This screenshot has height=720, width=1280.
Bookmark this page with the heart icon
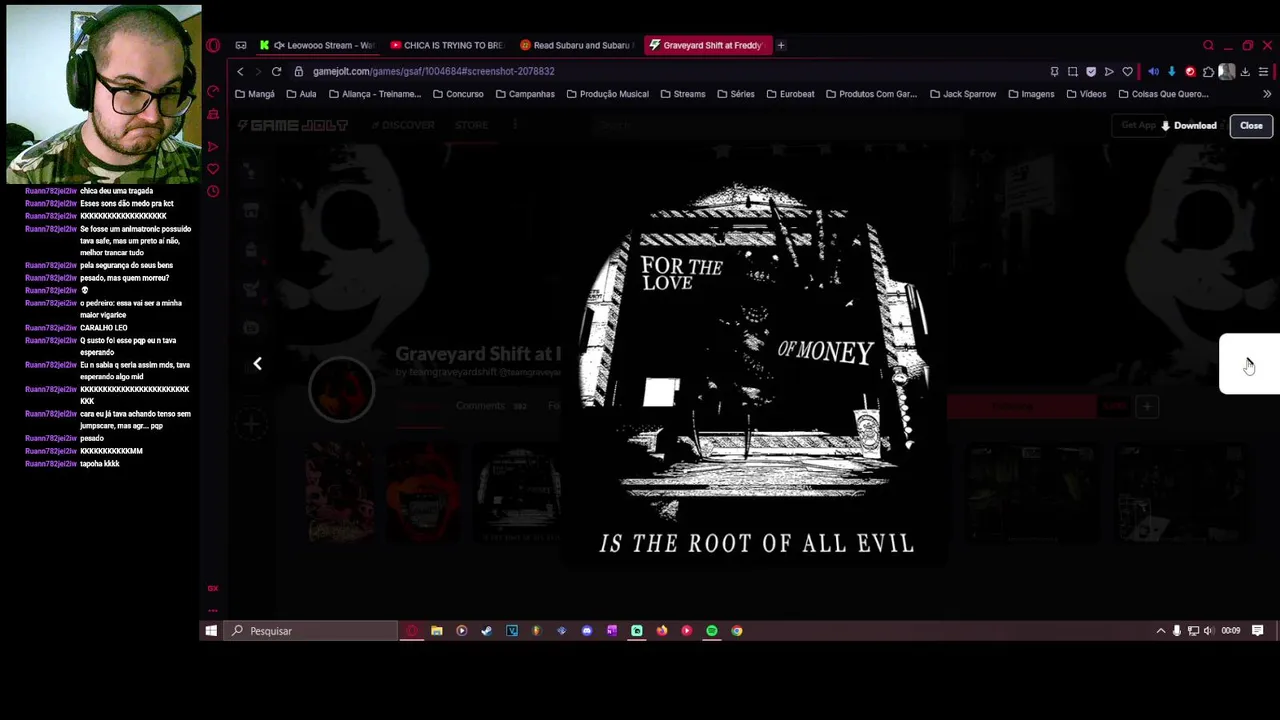1127,71
